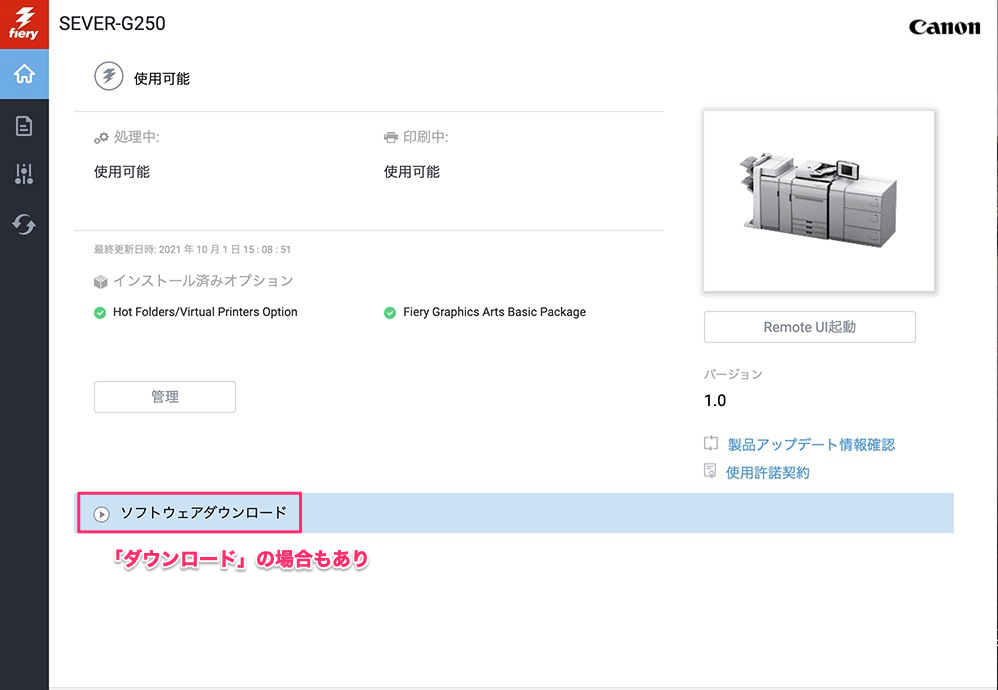
Task: Click the インストール済みオプション heading
Action: (203, 281)
